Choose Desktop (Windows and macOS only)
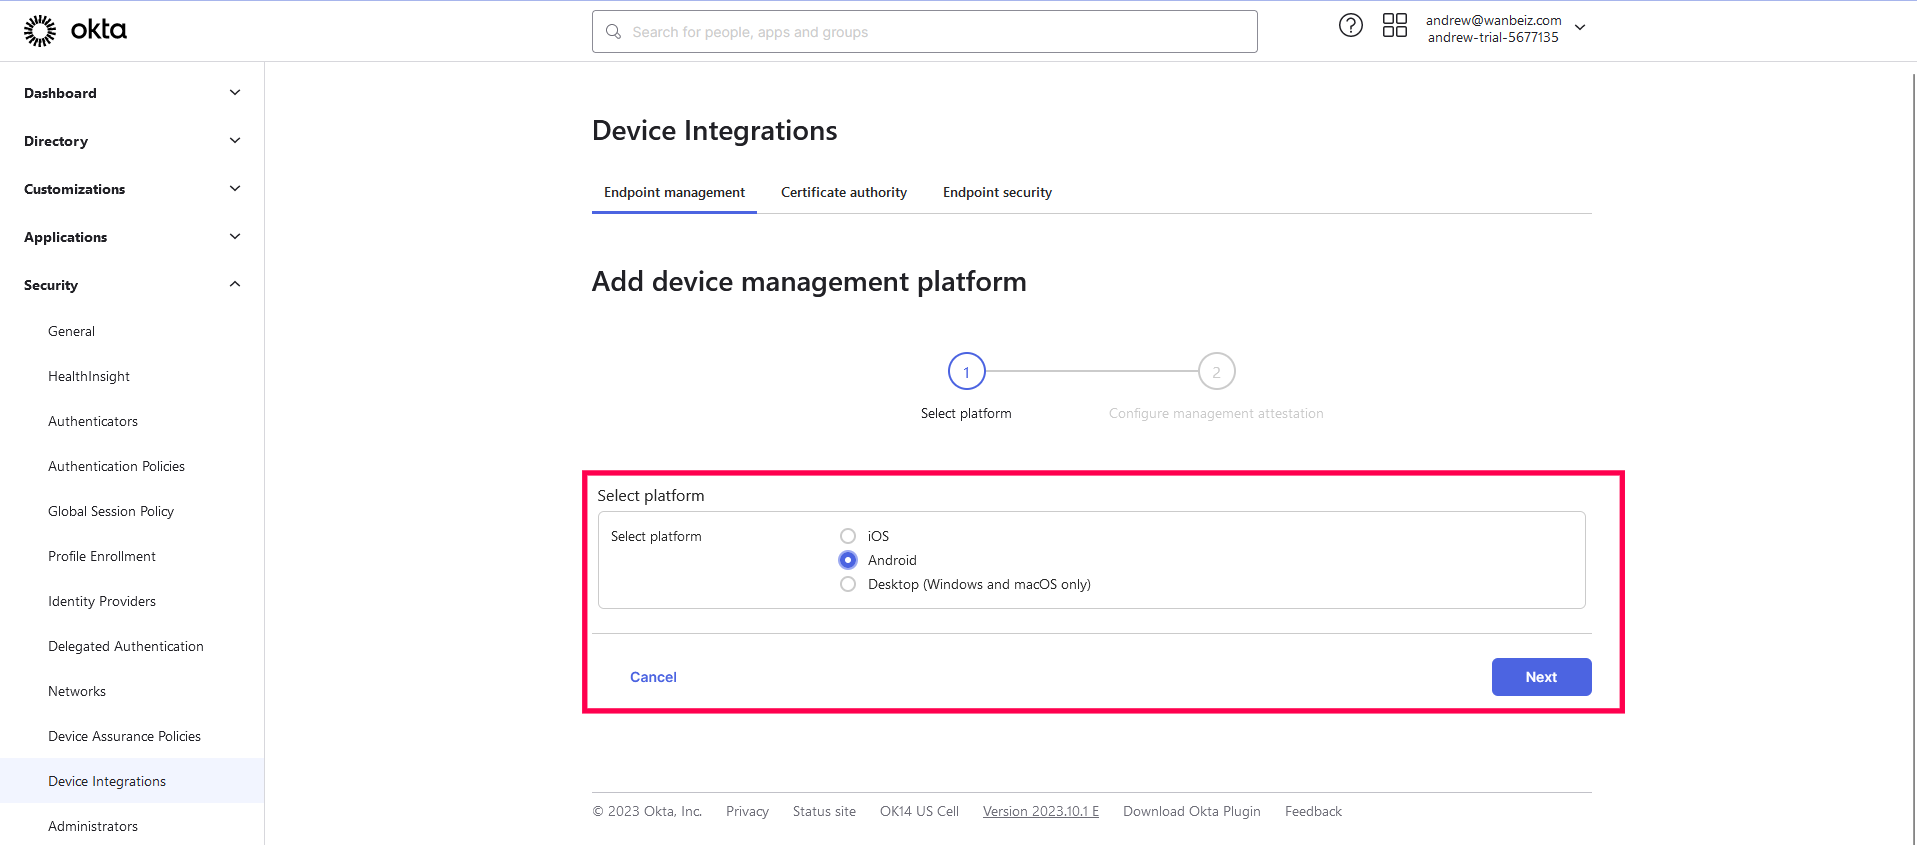 pos(848,584)
